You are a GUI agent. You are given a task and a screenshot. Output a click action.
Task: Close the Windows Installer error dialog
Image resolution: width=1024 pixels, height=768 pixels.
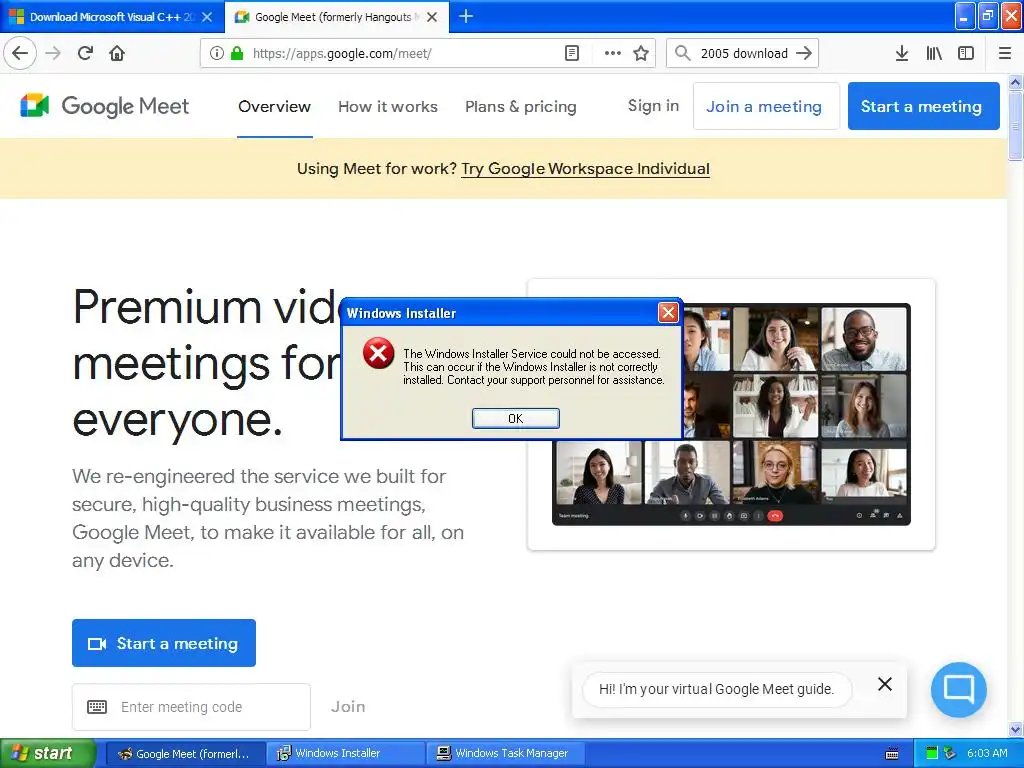pyautogui.click(x=668, y=313)
